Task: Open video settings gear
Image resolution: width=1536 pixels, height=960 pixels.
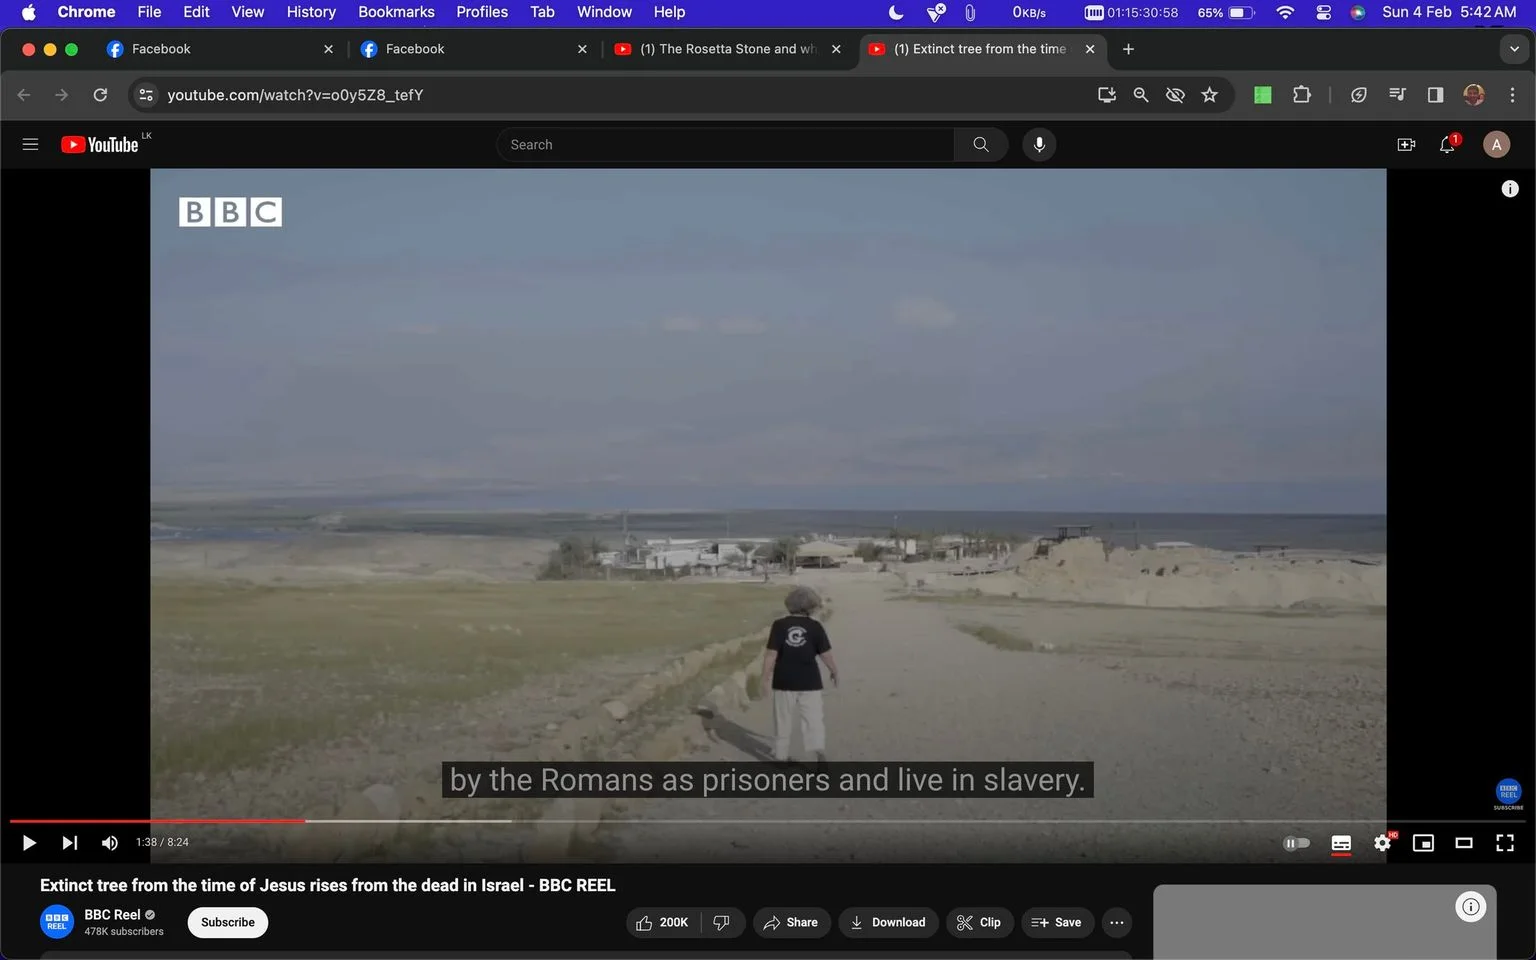Action: coord(1383,843)
